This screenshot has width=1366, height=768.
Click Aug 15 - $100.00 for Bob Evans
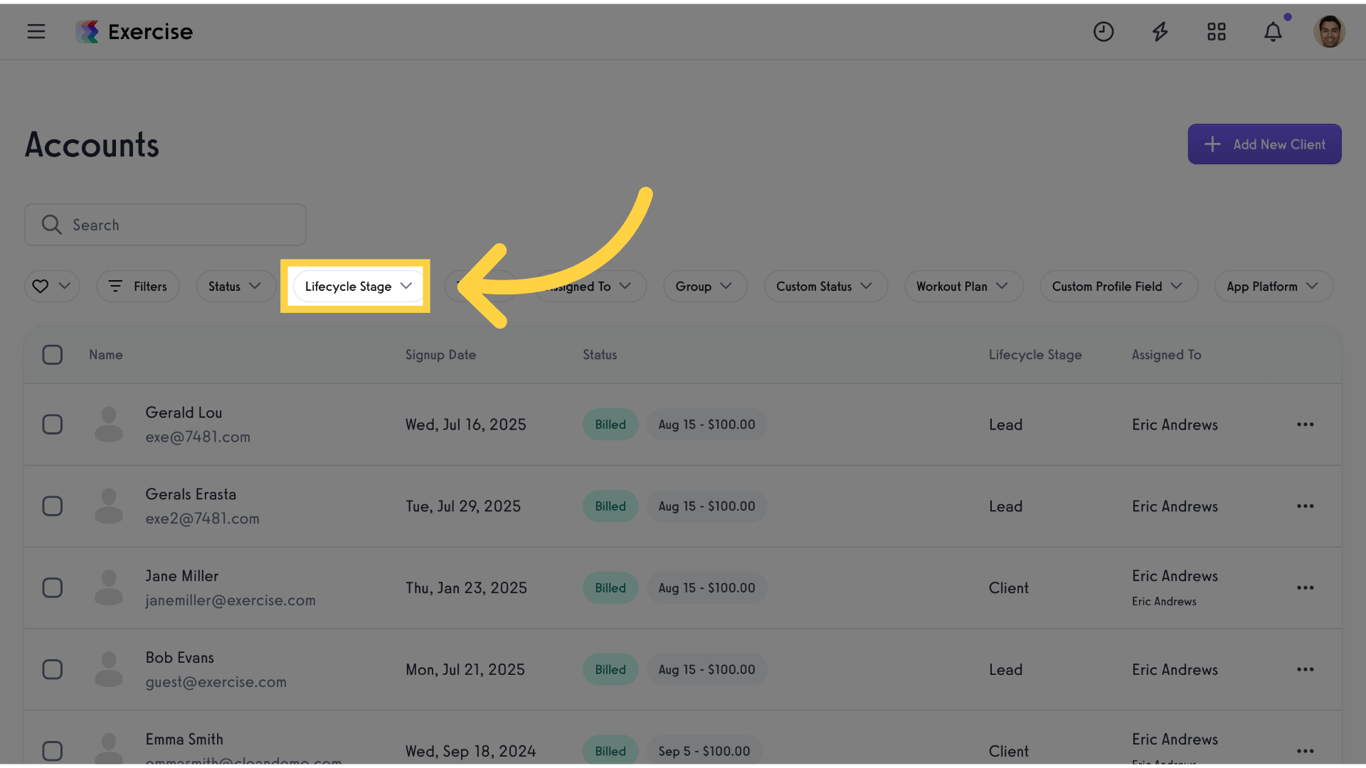click(707, 670)
